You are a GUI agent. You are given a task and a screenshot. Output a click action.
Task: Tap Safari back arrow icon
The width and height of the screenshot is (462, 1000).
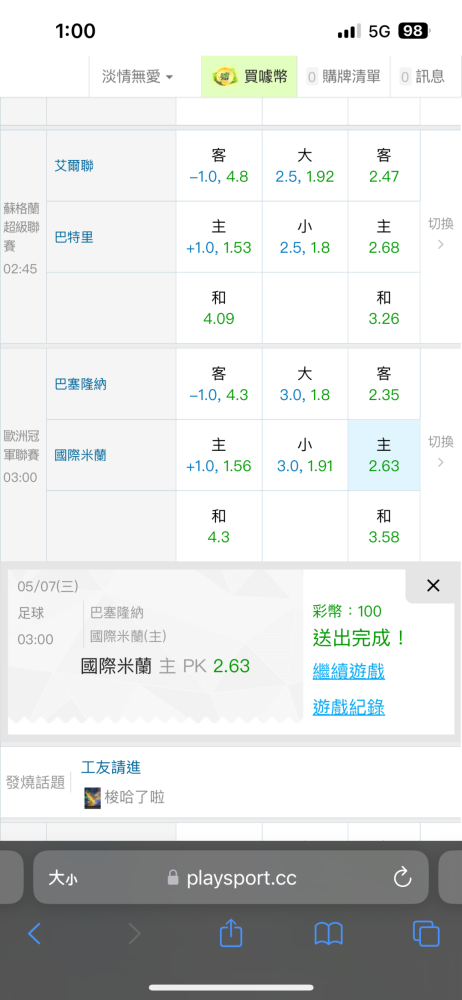pos(34,934)
